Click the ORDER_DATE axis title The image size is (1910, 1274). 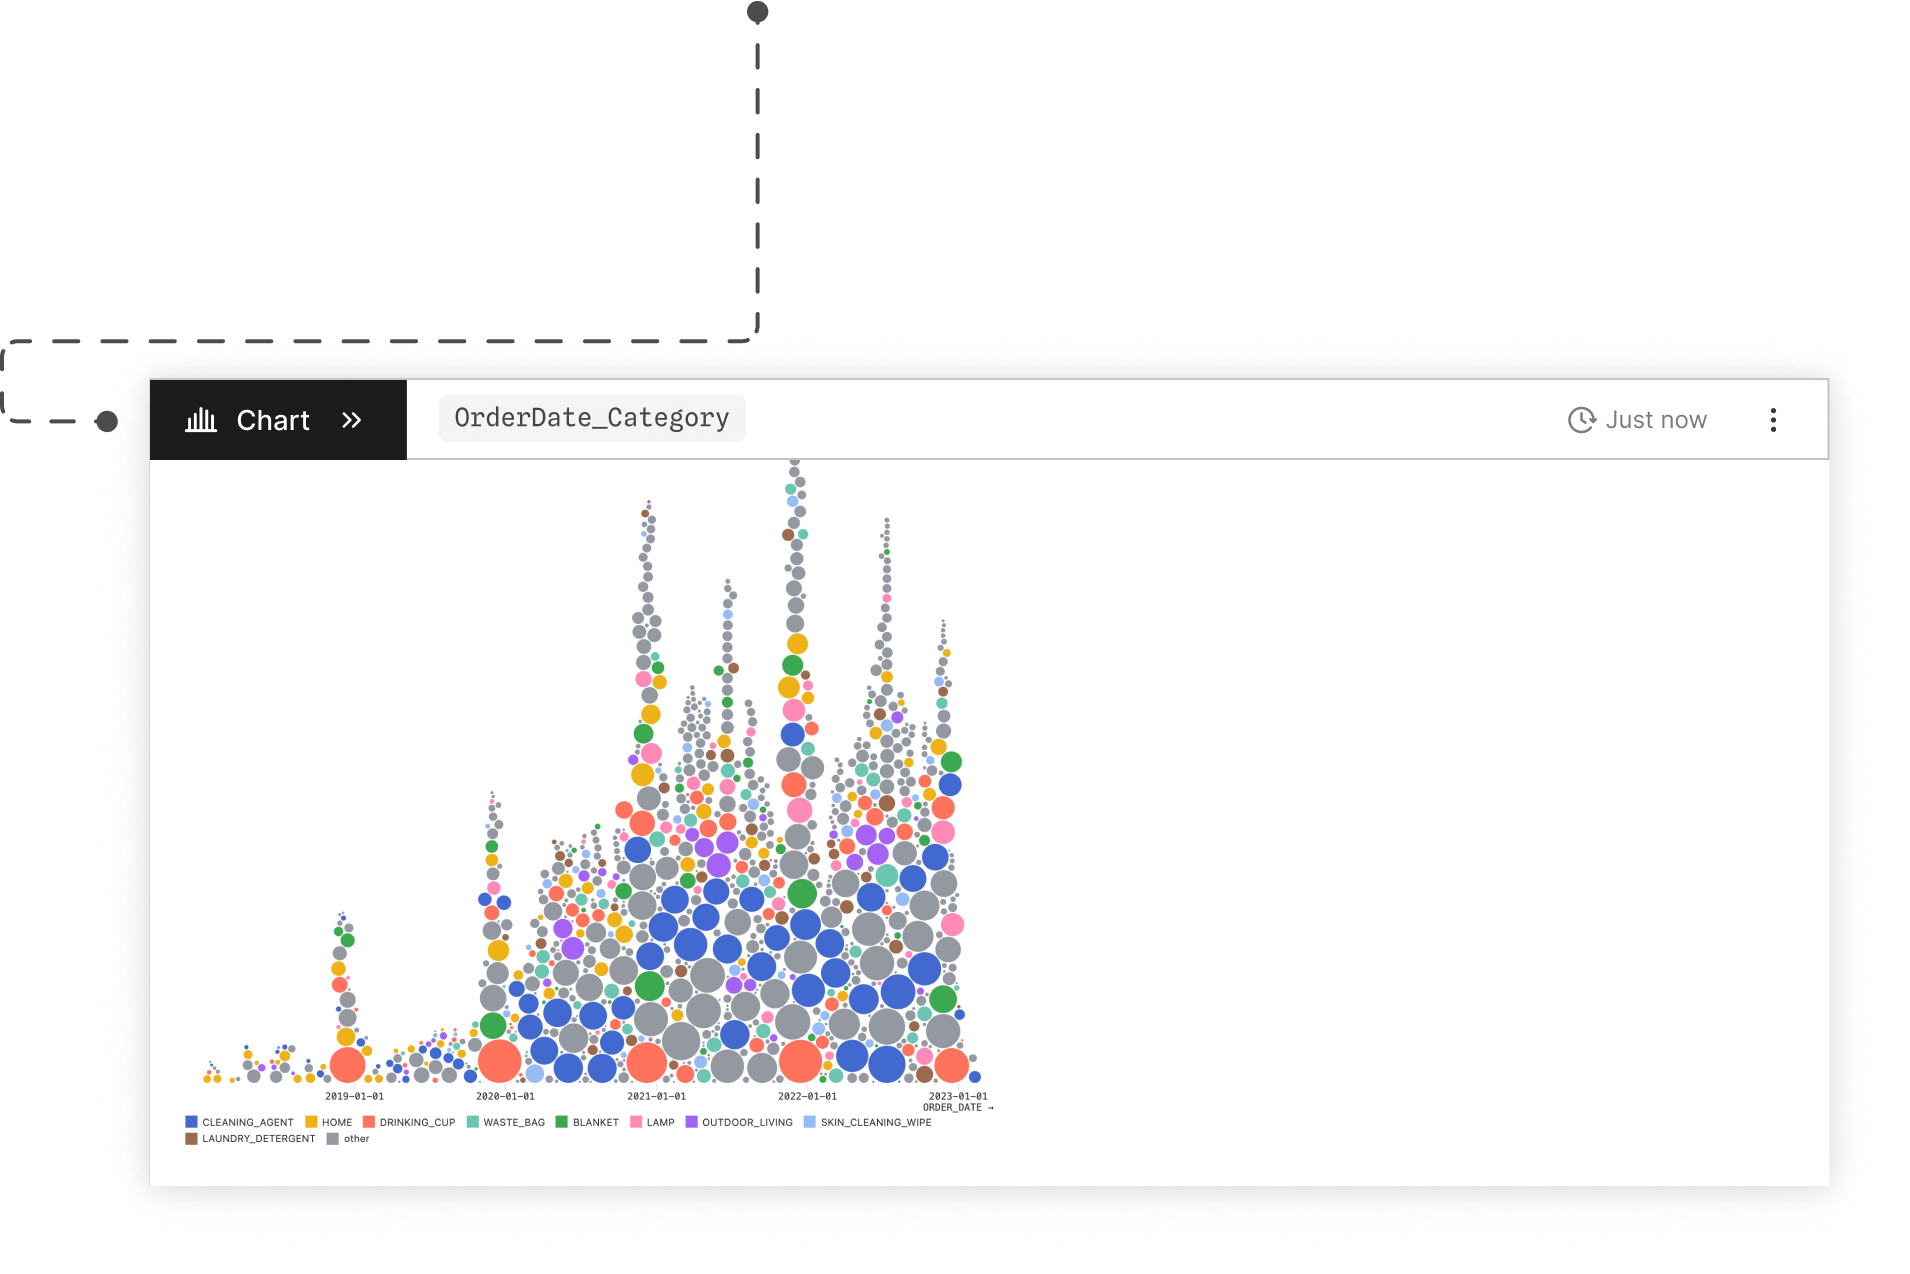[952, 1108]
